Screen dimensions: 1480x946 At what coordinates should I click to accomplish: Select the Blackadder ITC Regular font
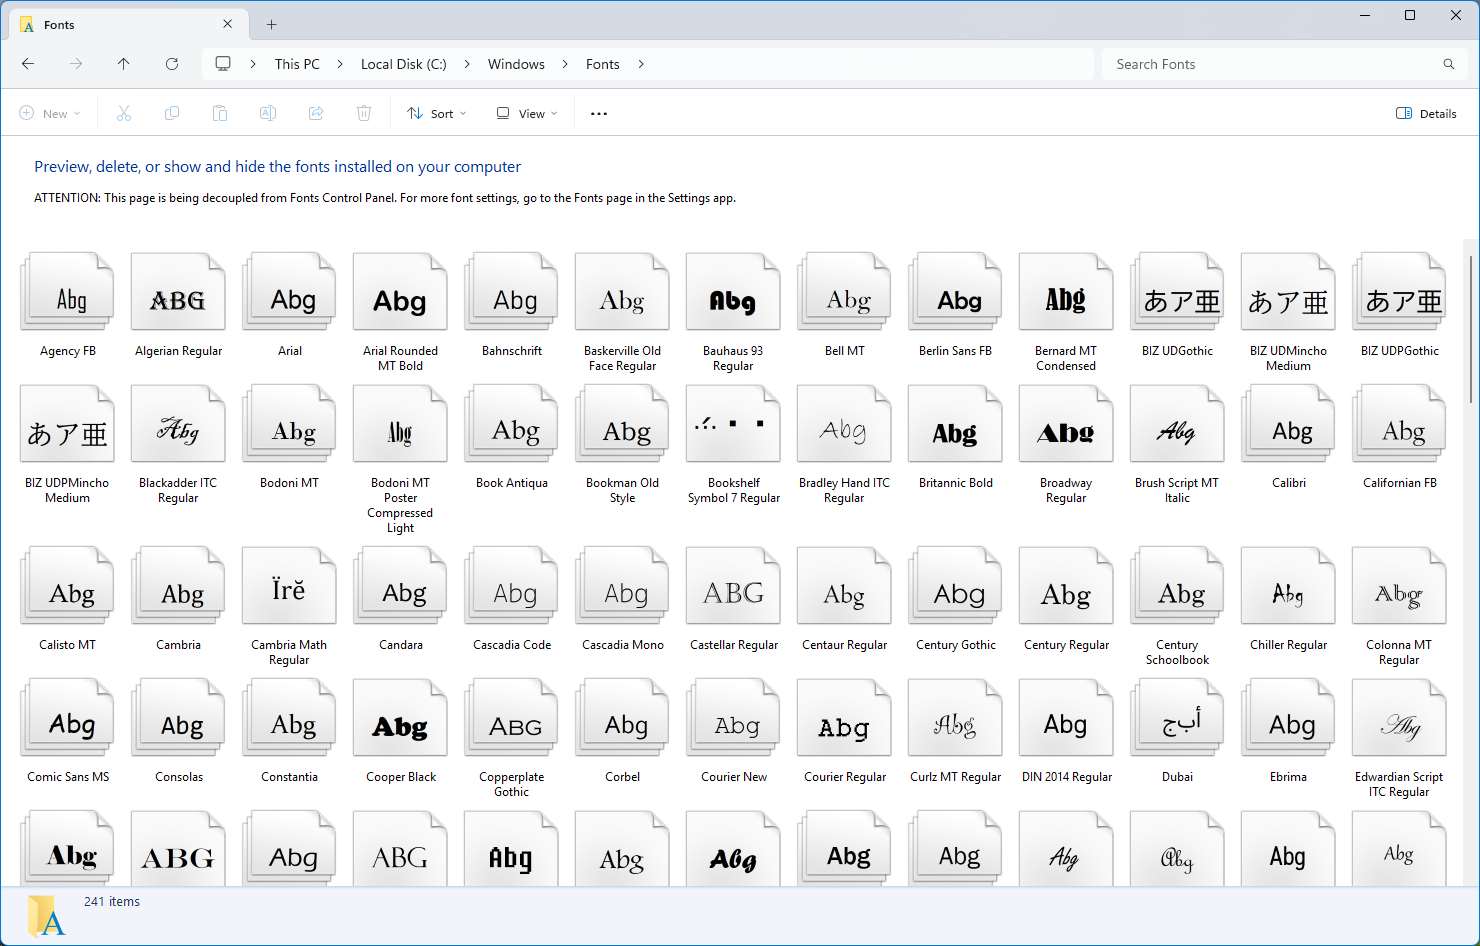[178, 444]
